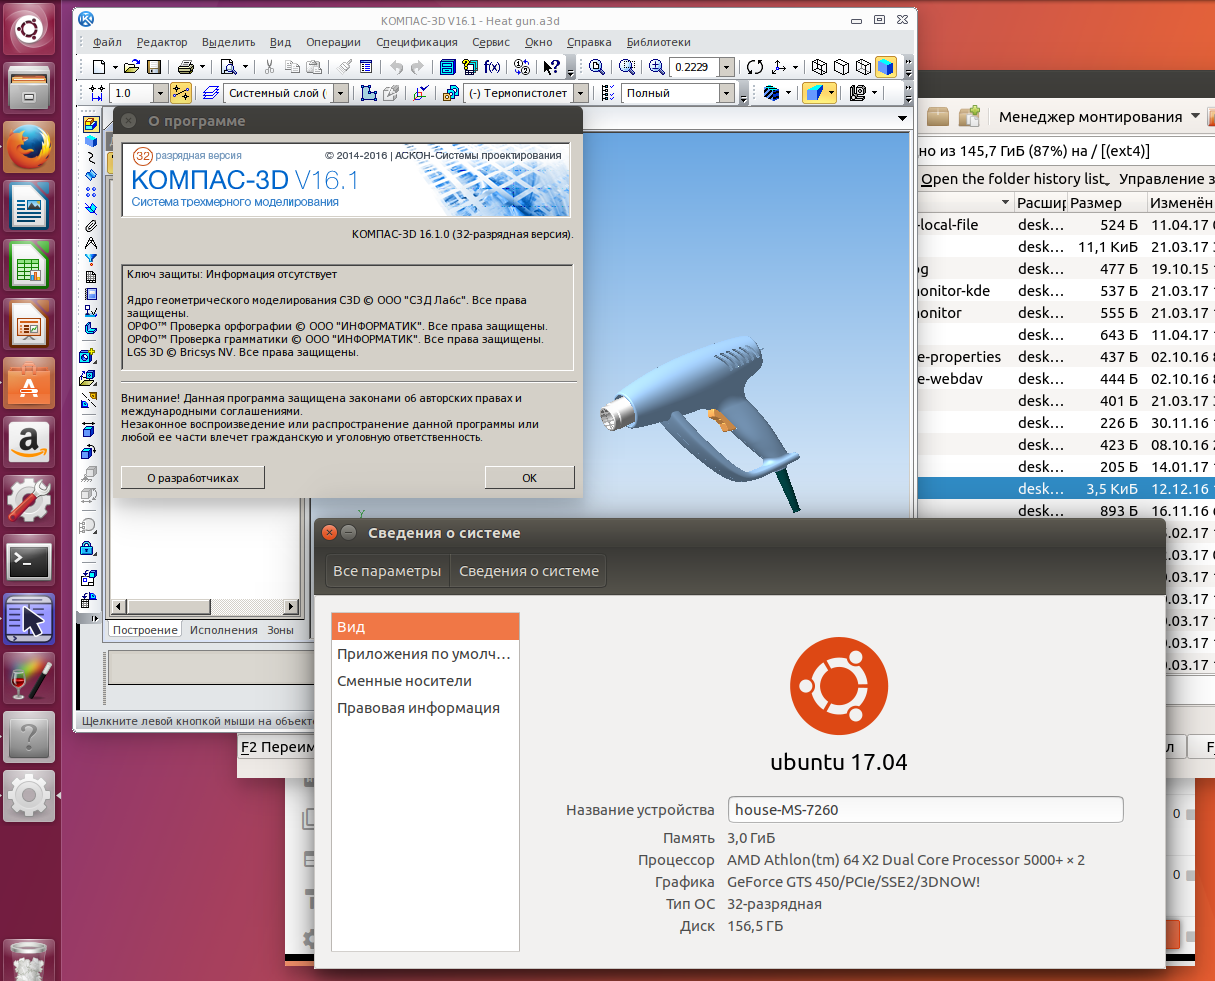Image resolution: width=1215 pixels, height=981 pixels.
Task: Select Wireframe display mode cube
Action: 818,67
